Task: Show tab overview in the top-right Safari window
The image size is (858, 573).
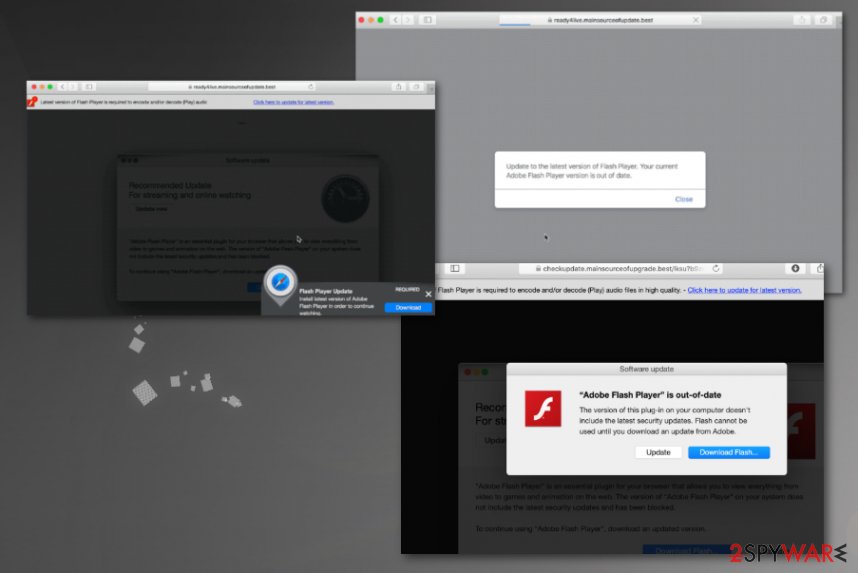Action: point(824,20)
